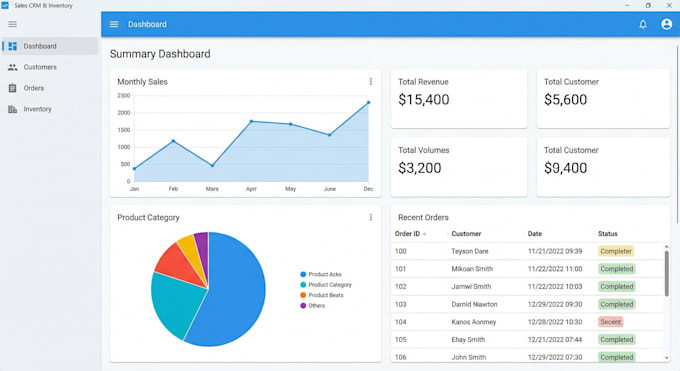Select customer Kanos Aonmey

[474, 322]
